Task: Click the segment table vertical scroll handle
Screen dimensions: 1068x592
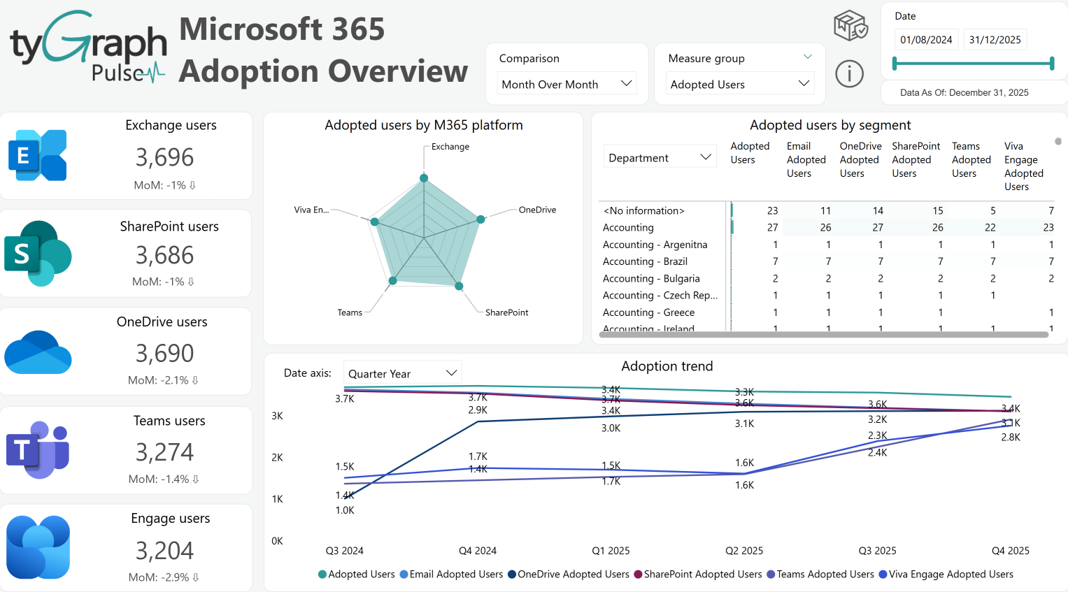Action: click(1058, 142)
